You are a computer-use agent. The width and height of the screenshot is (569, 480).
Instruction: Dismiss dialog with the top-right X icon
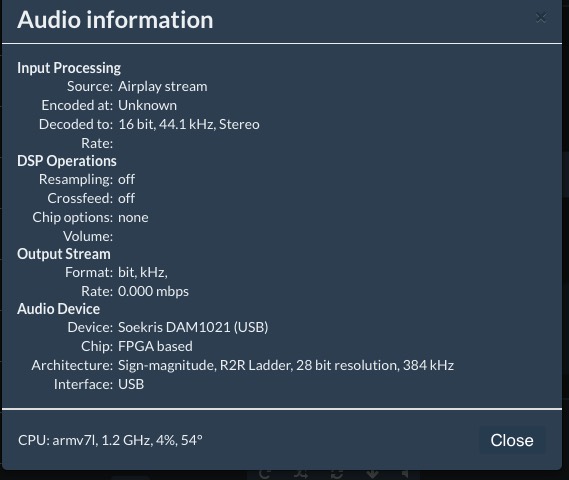(541, 17)
